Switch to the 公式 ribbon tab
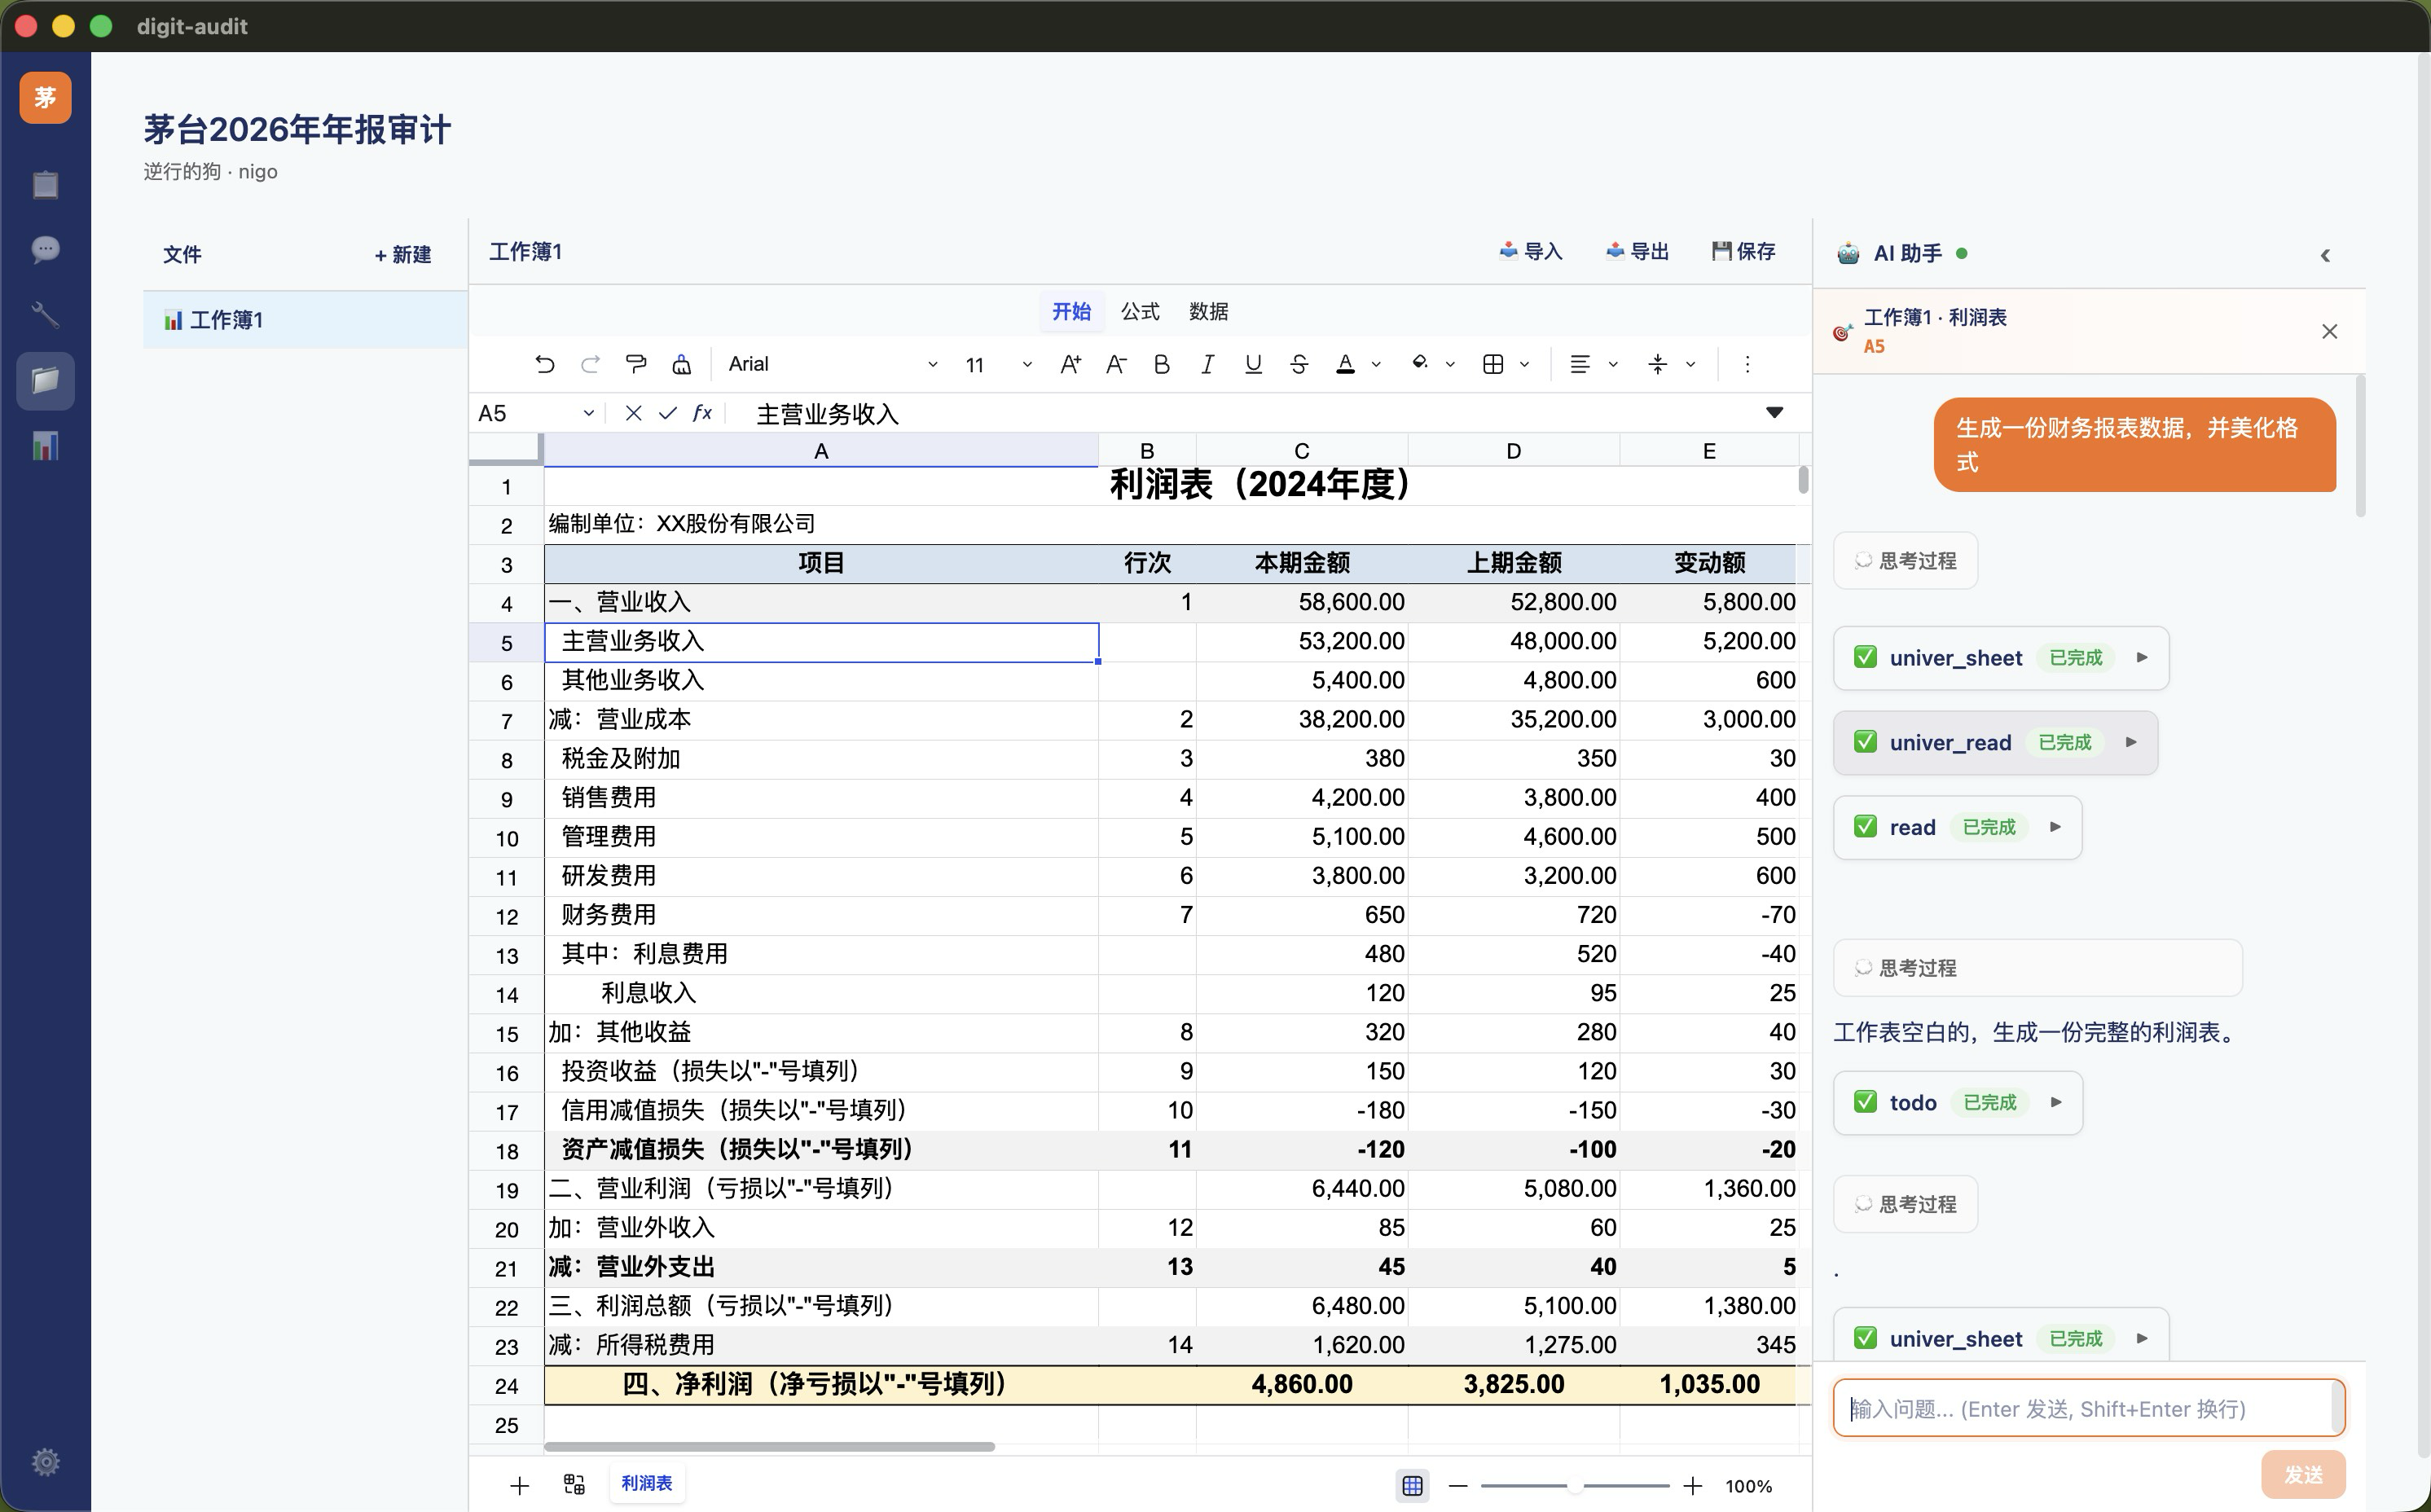2431x1512 pixels. [x=1140, y=311]
